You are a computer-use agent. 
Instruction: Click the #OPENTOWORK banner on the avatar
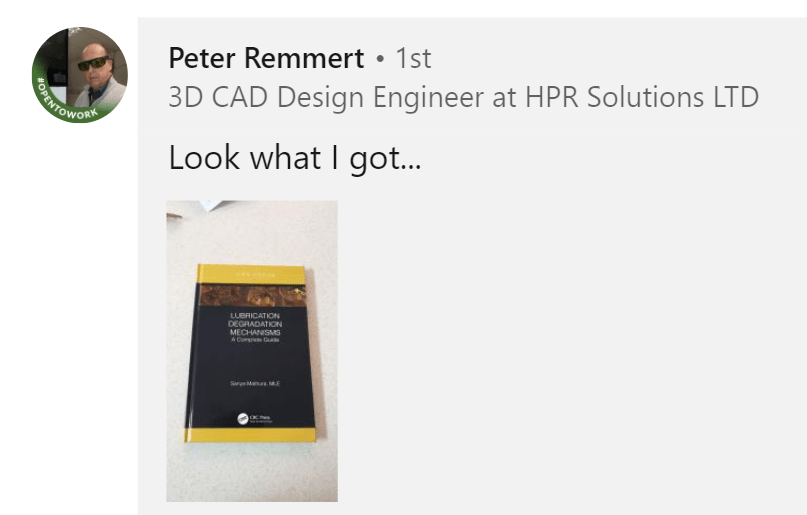[64, 103]
